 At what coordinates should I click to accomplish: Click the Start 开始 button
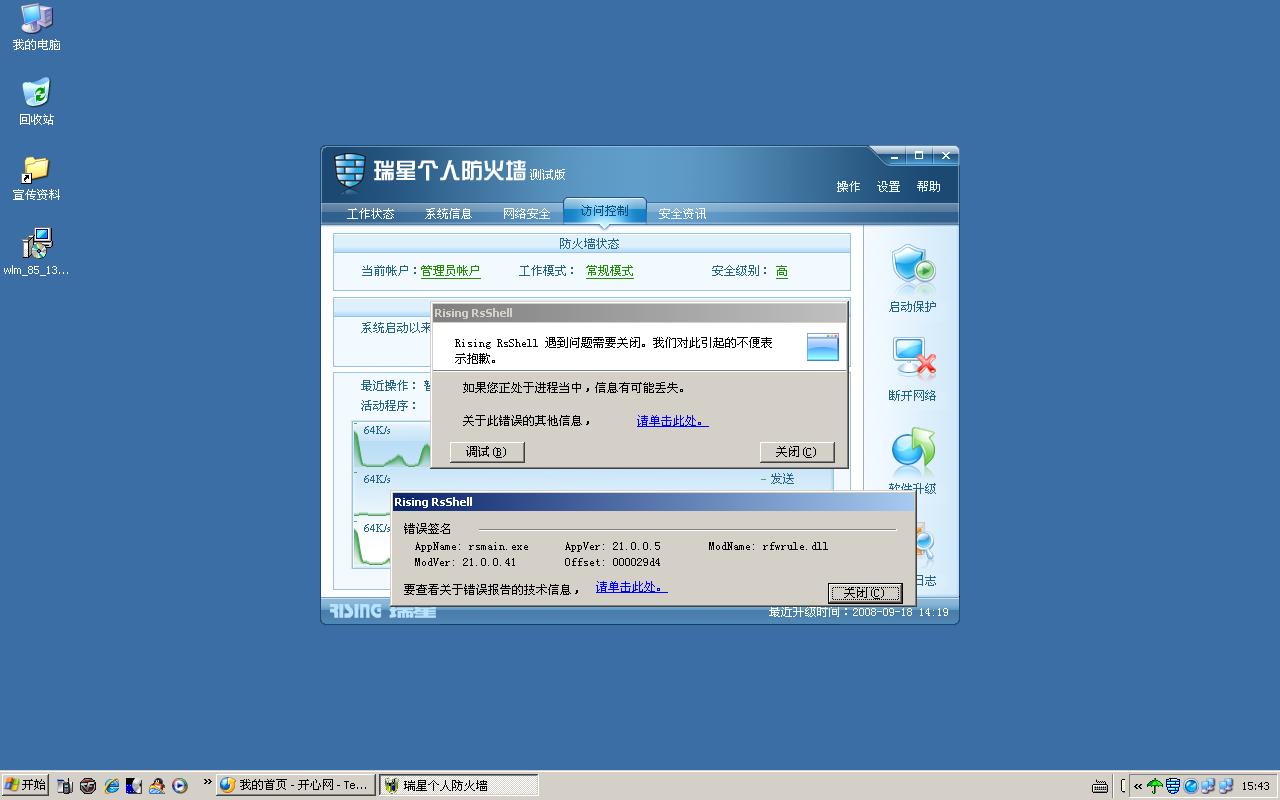pos(25,785)
